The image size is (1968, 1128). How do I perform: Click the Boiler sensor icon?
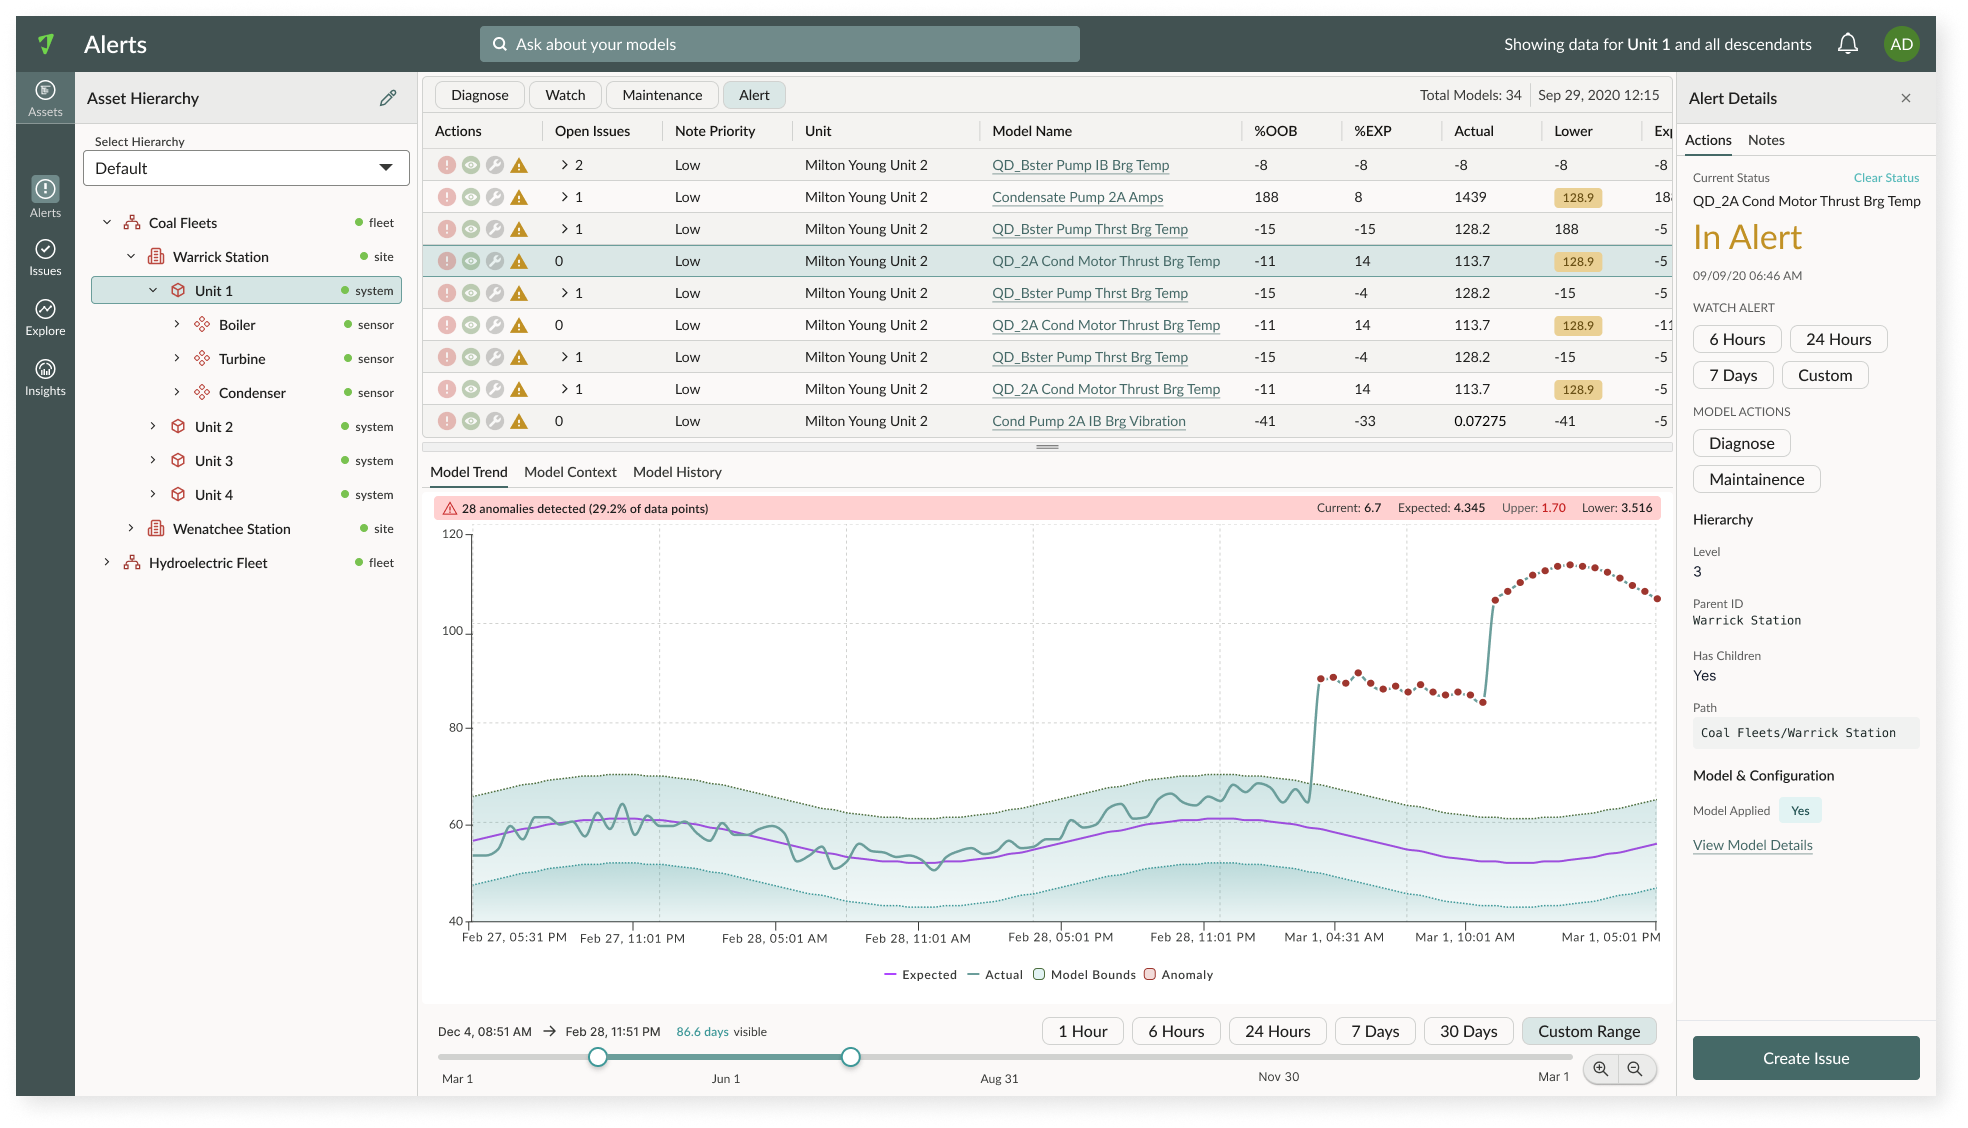pos(202,325)
